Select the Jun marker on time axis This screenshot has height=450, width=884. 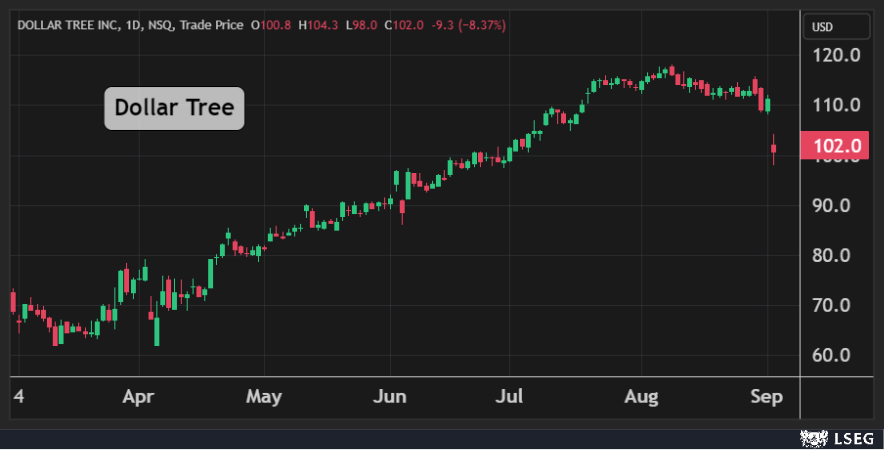(x=390, y=397)
